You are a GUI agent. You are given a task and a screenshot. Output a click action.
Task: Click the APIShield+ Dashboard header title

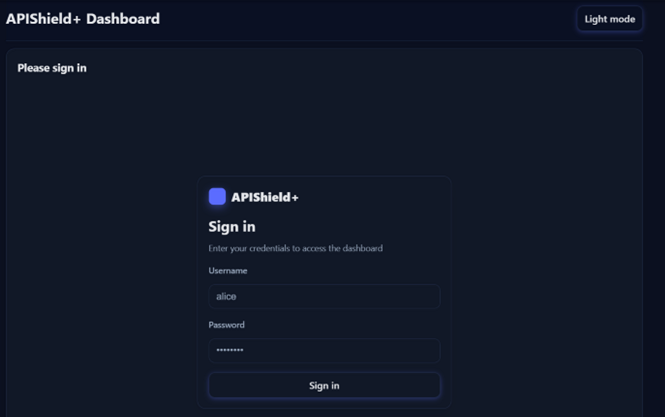[83, 18]
